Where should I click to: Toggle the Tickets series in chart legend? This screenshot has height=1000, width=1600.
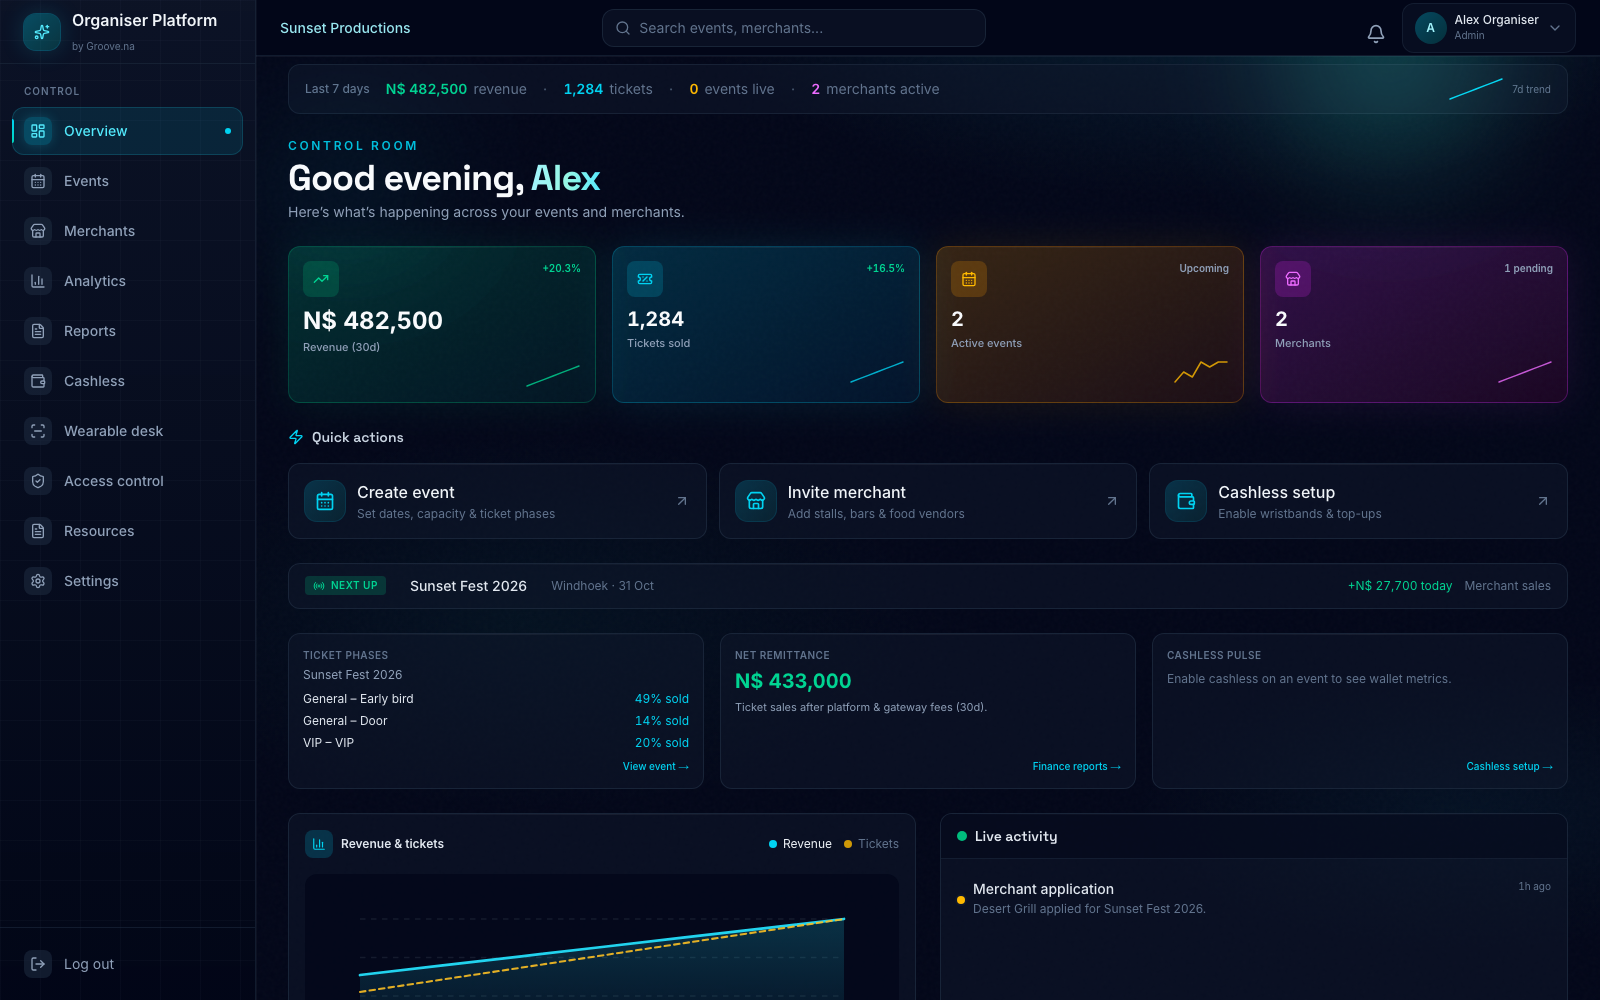pos(871,844)
